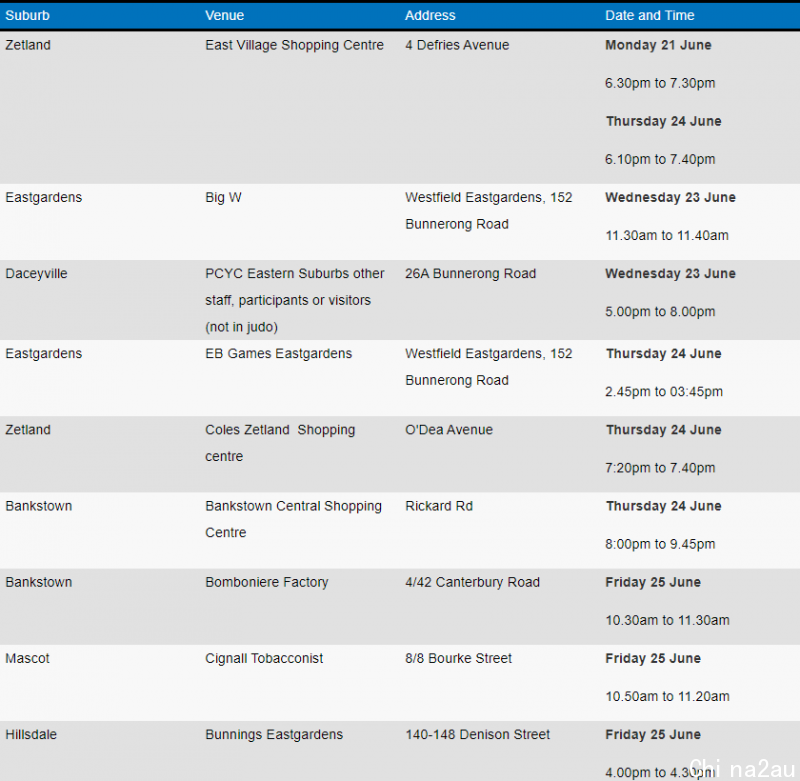Click the Monday 21 June date

[x=658, y=45]
